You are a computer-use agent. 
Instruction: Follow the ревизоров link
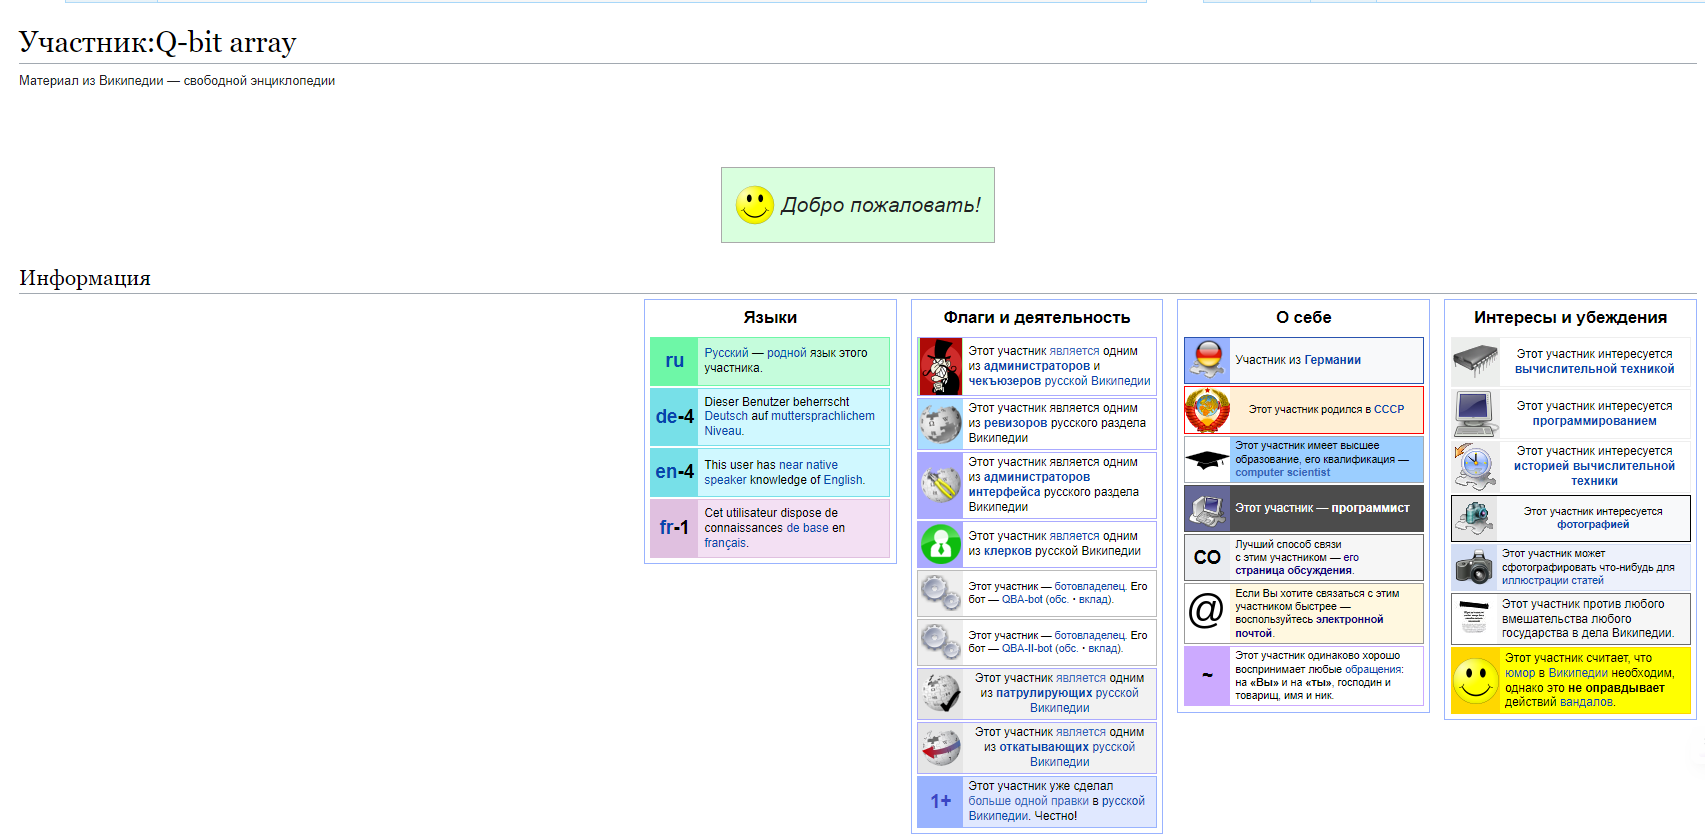click(1017, 423)
